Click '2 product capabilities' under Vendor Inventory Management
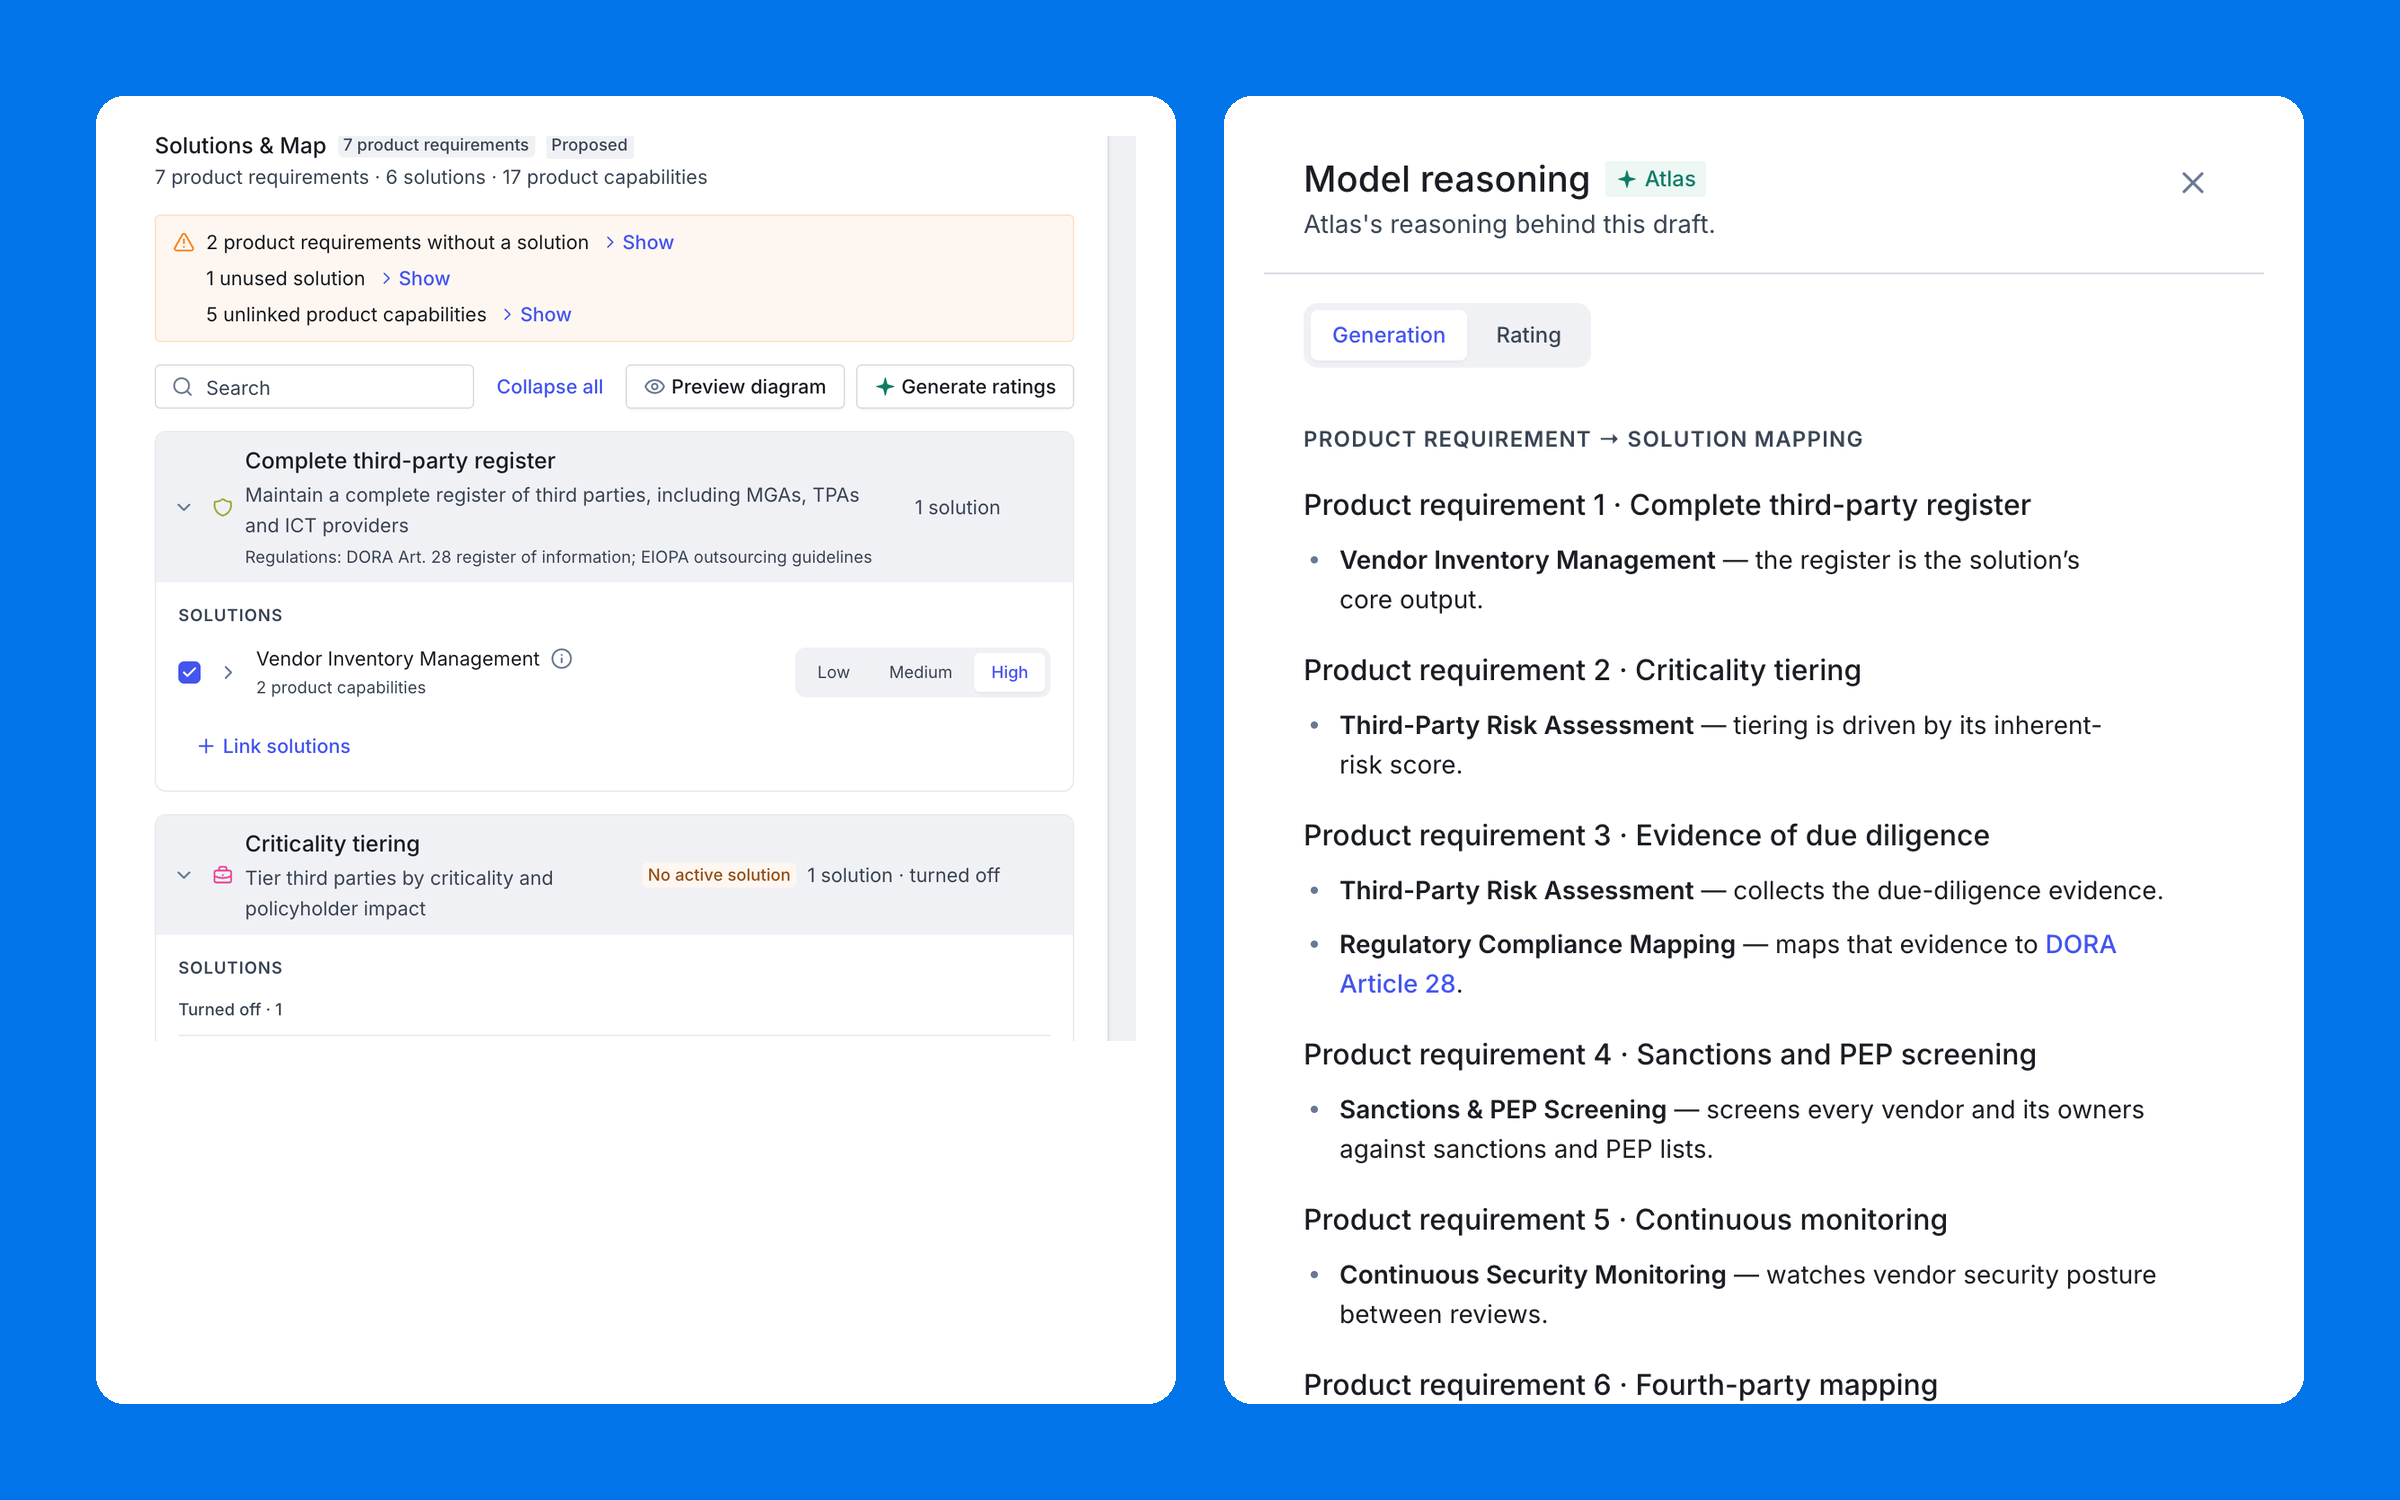This screenshot has width=2400, height=1500. tap(341, 687)
